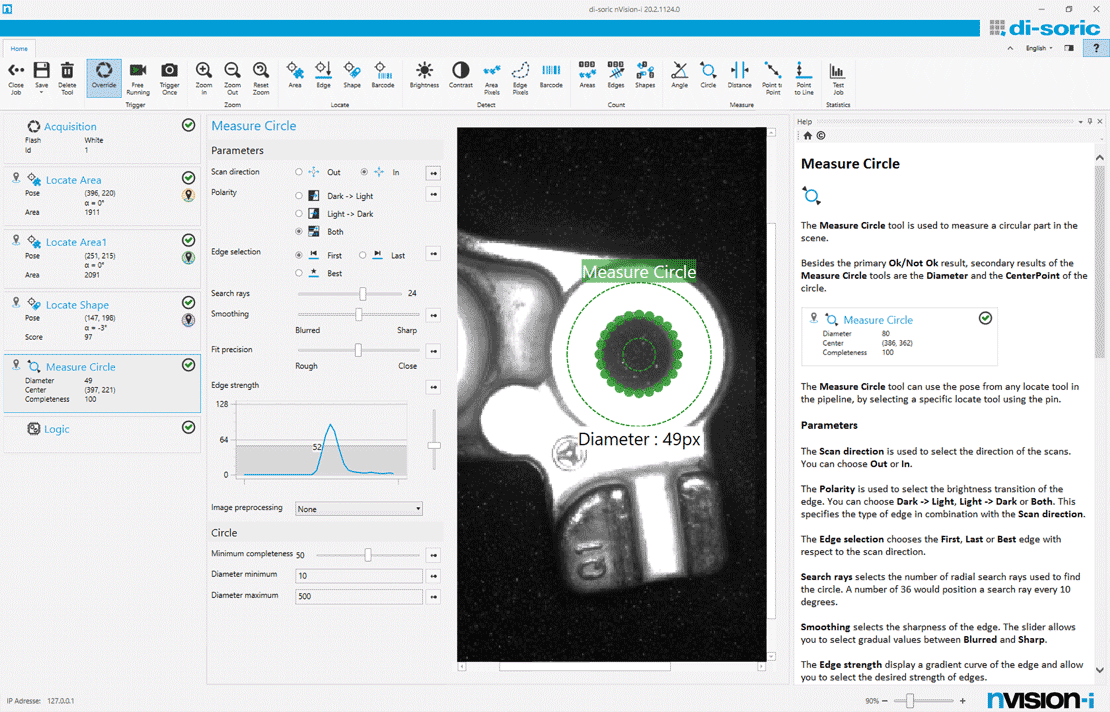
Task: Open the Image preprocessing dropdown
Action: tap(359, 509)
